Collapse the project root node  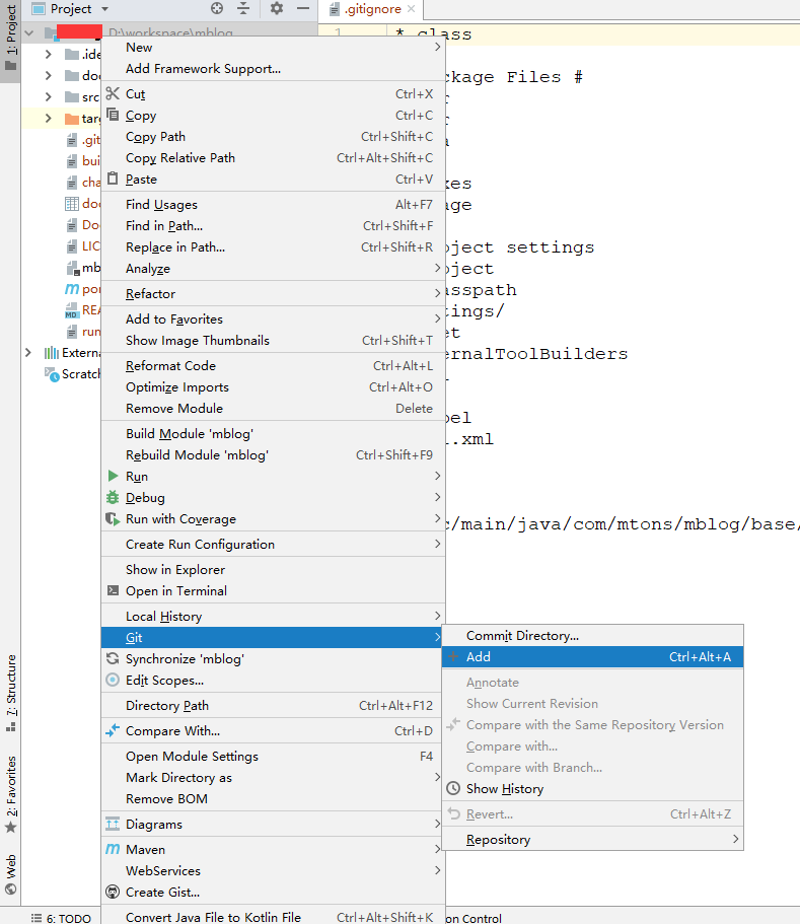tap(29, 33)
